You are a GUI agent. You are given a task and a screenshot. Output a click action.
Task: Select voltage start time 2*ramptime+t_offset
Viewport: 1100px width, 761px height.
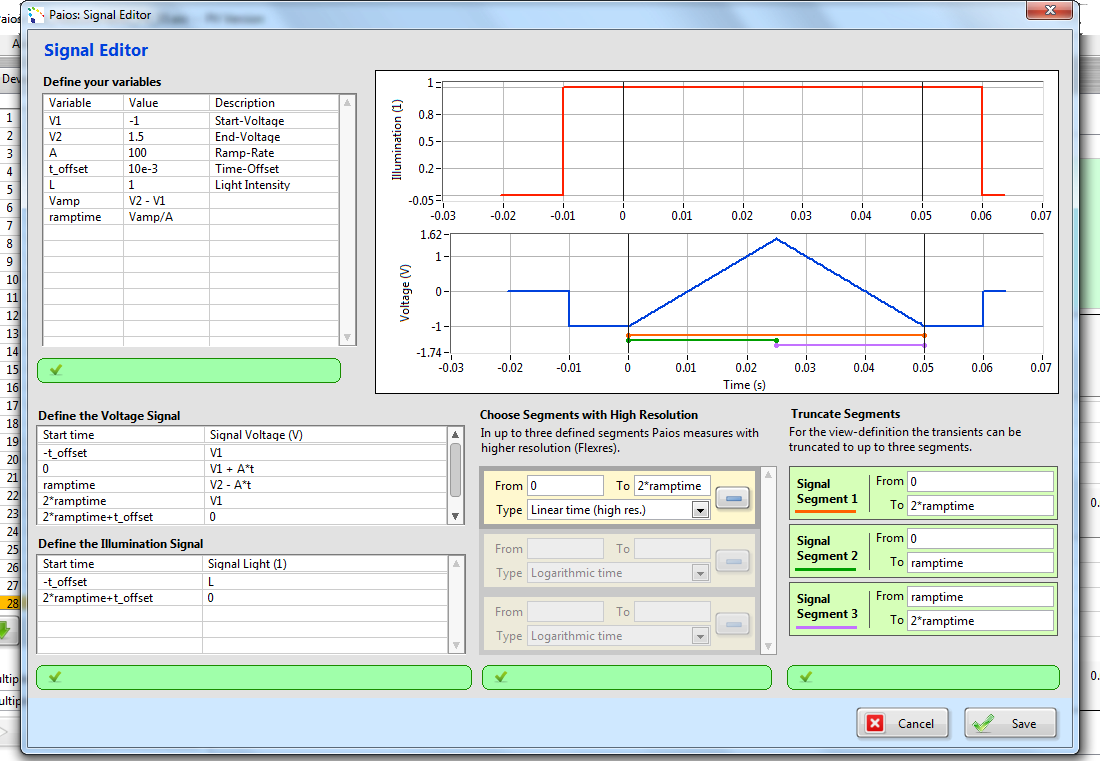[x=121, y=517]
